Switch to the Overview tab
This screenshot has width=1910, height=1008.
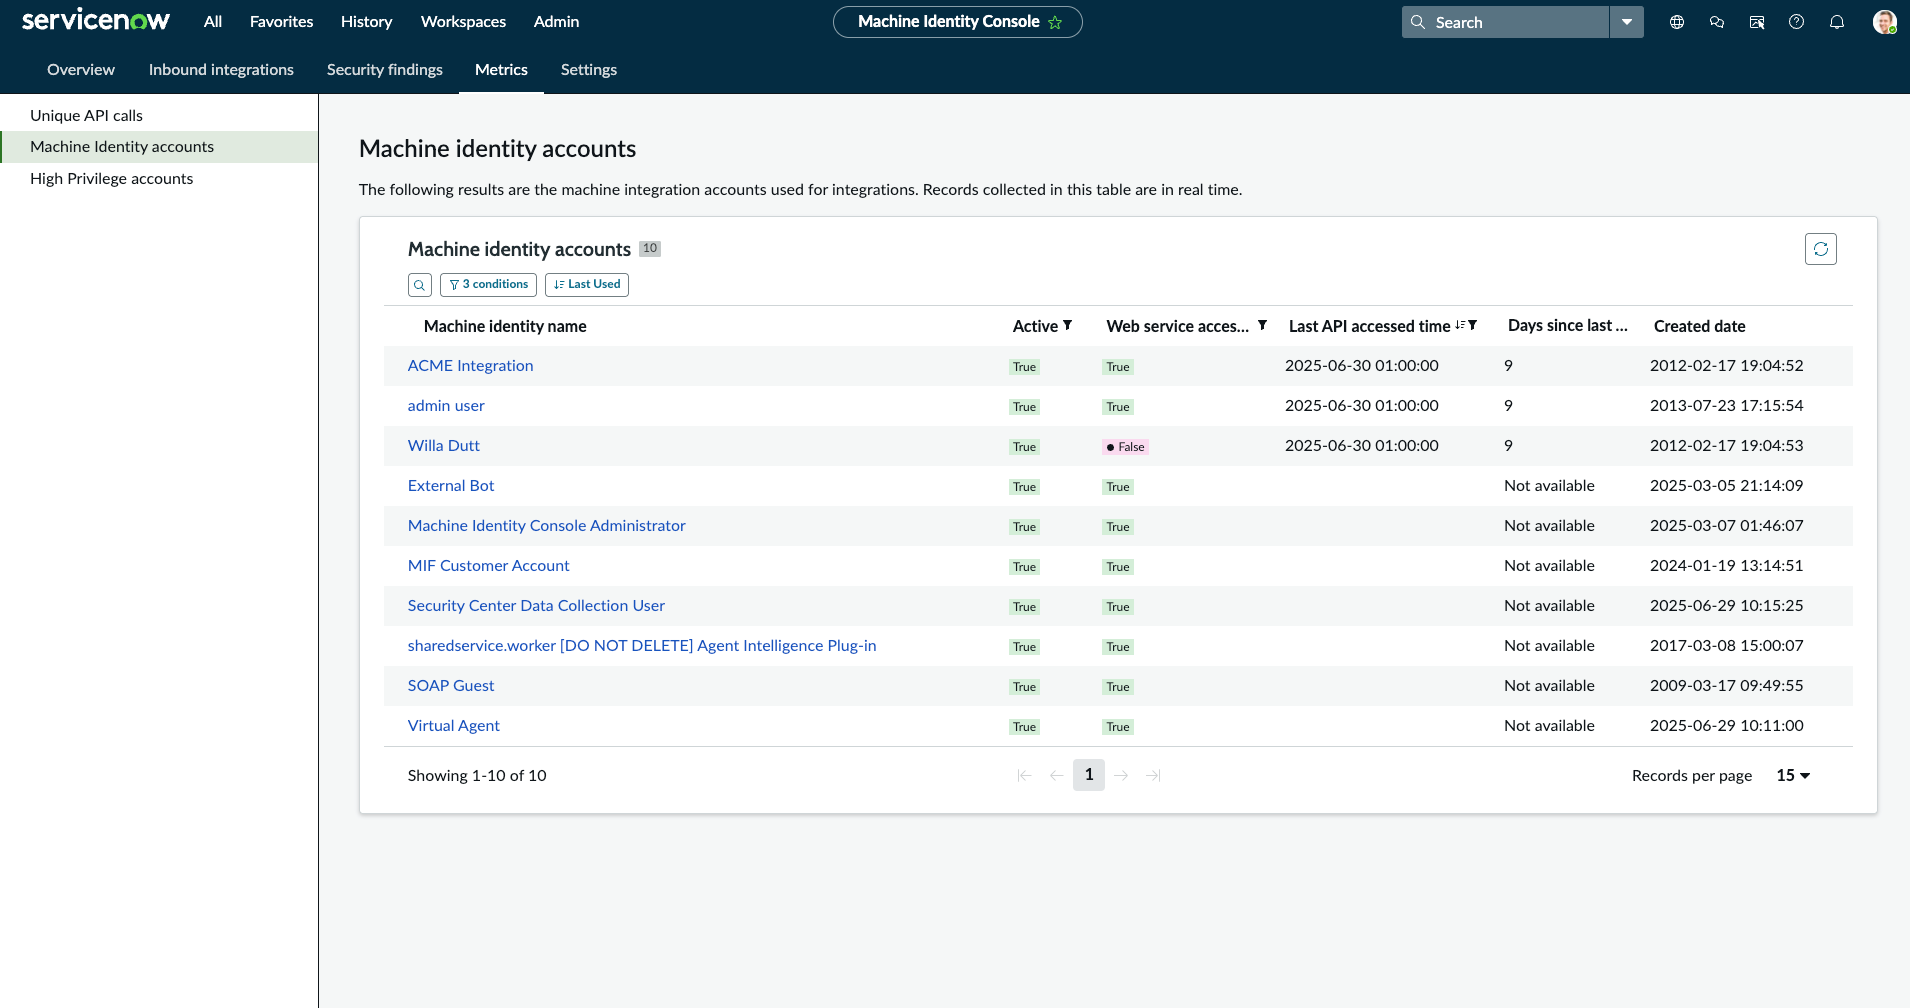point(81,70)
